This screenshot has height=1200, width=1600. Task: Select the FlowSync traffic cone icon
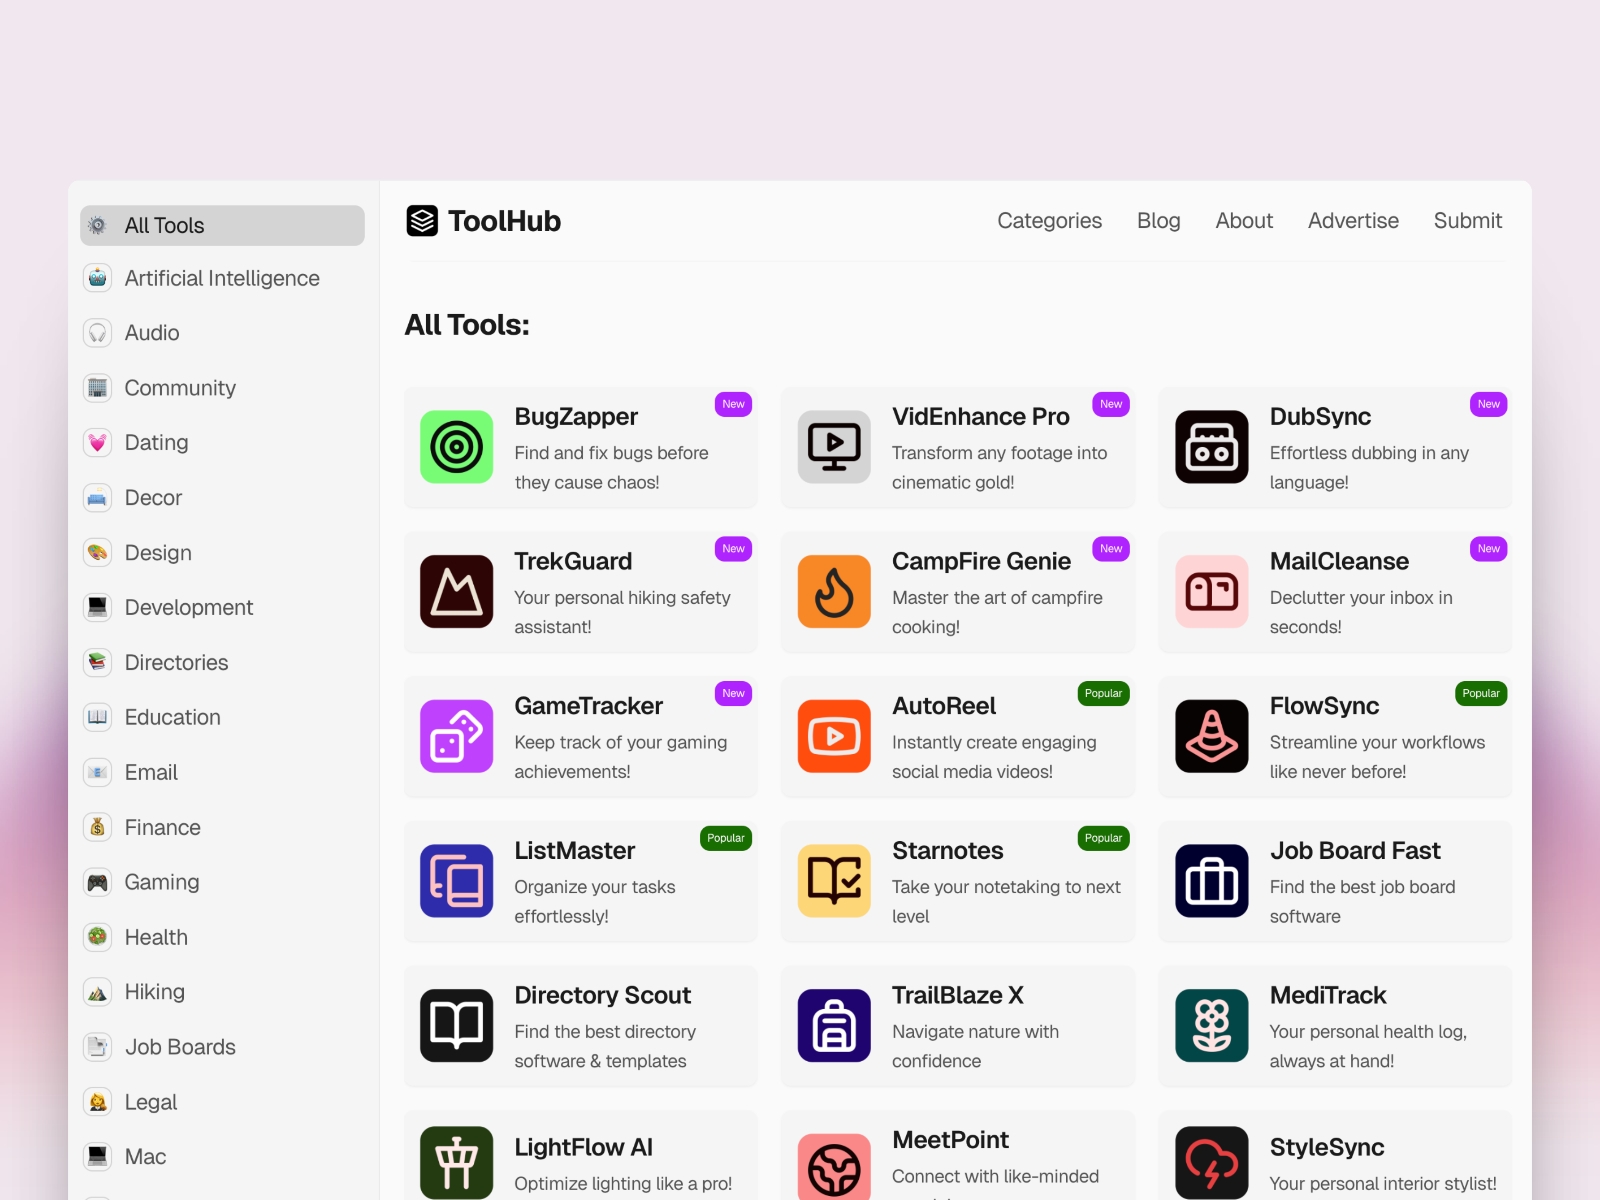[x=1211, y=737]
